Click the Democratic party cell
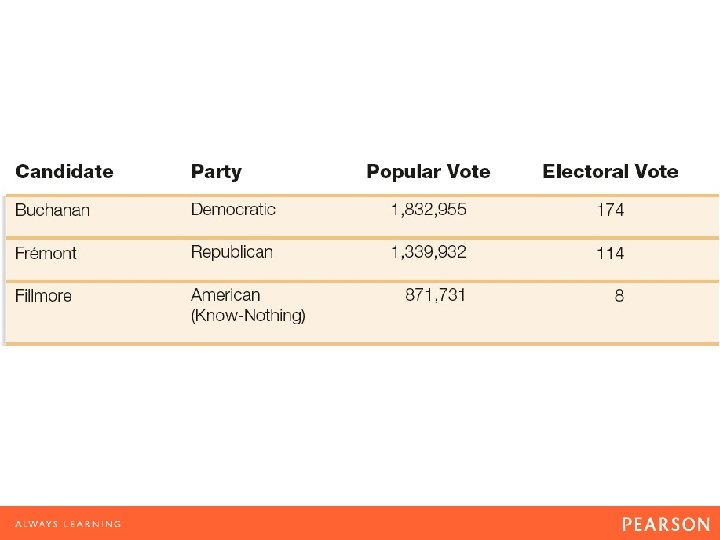 tap(233, 209)
